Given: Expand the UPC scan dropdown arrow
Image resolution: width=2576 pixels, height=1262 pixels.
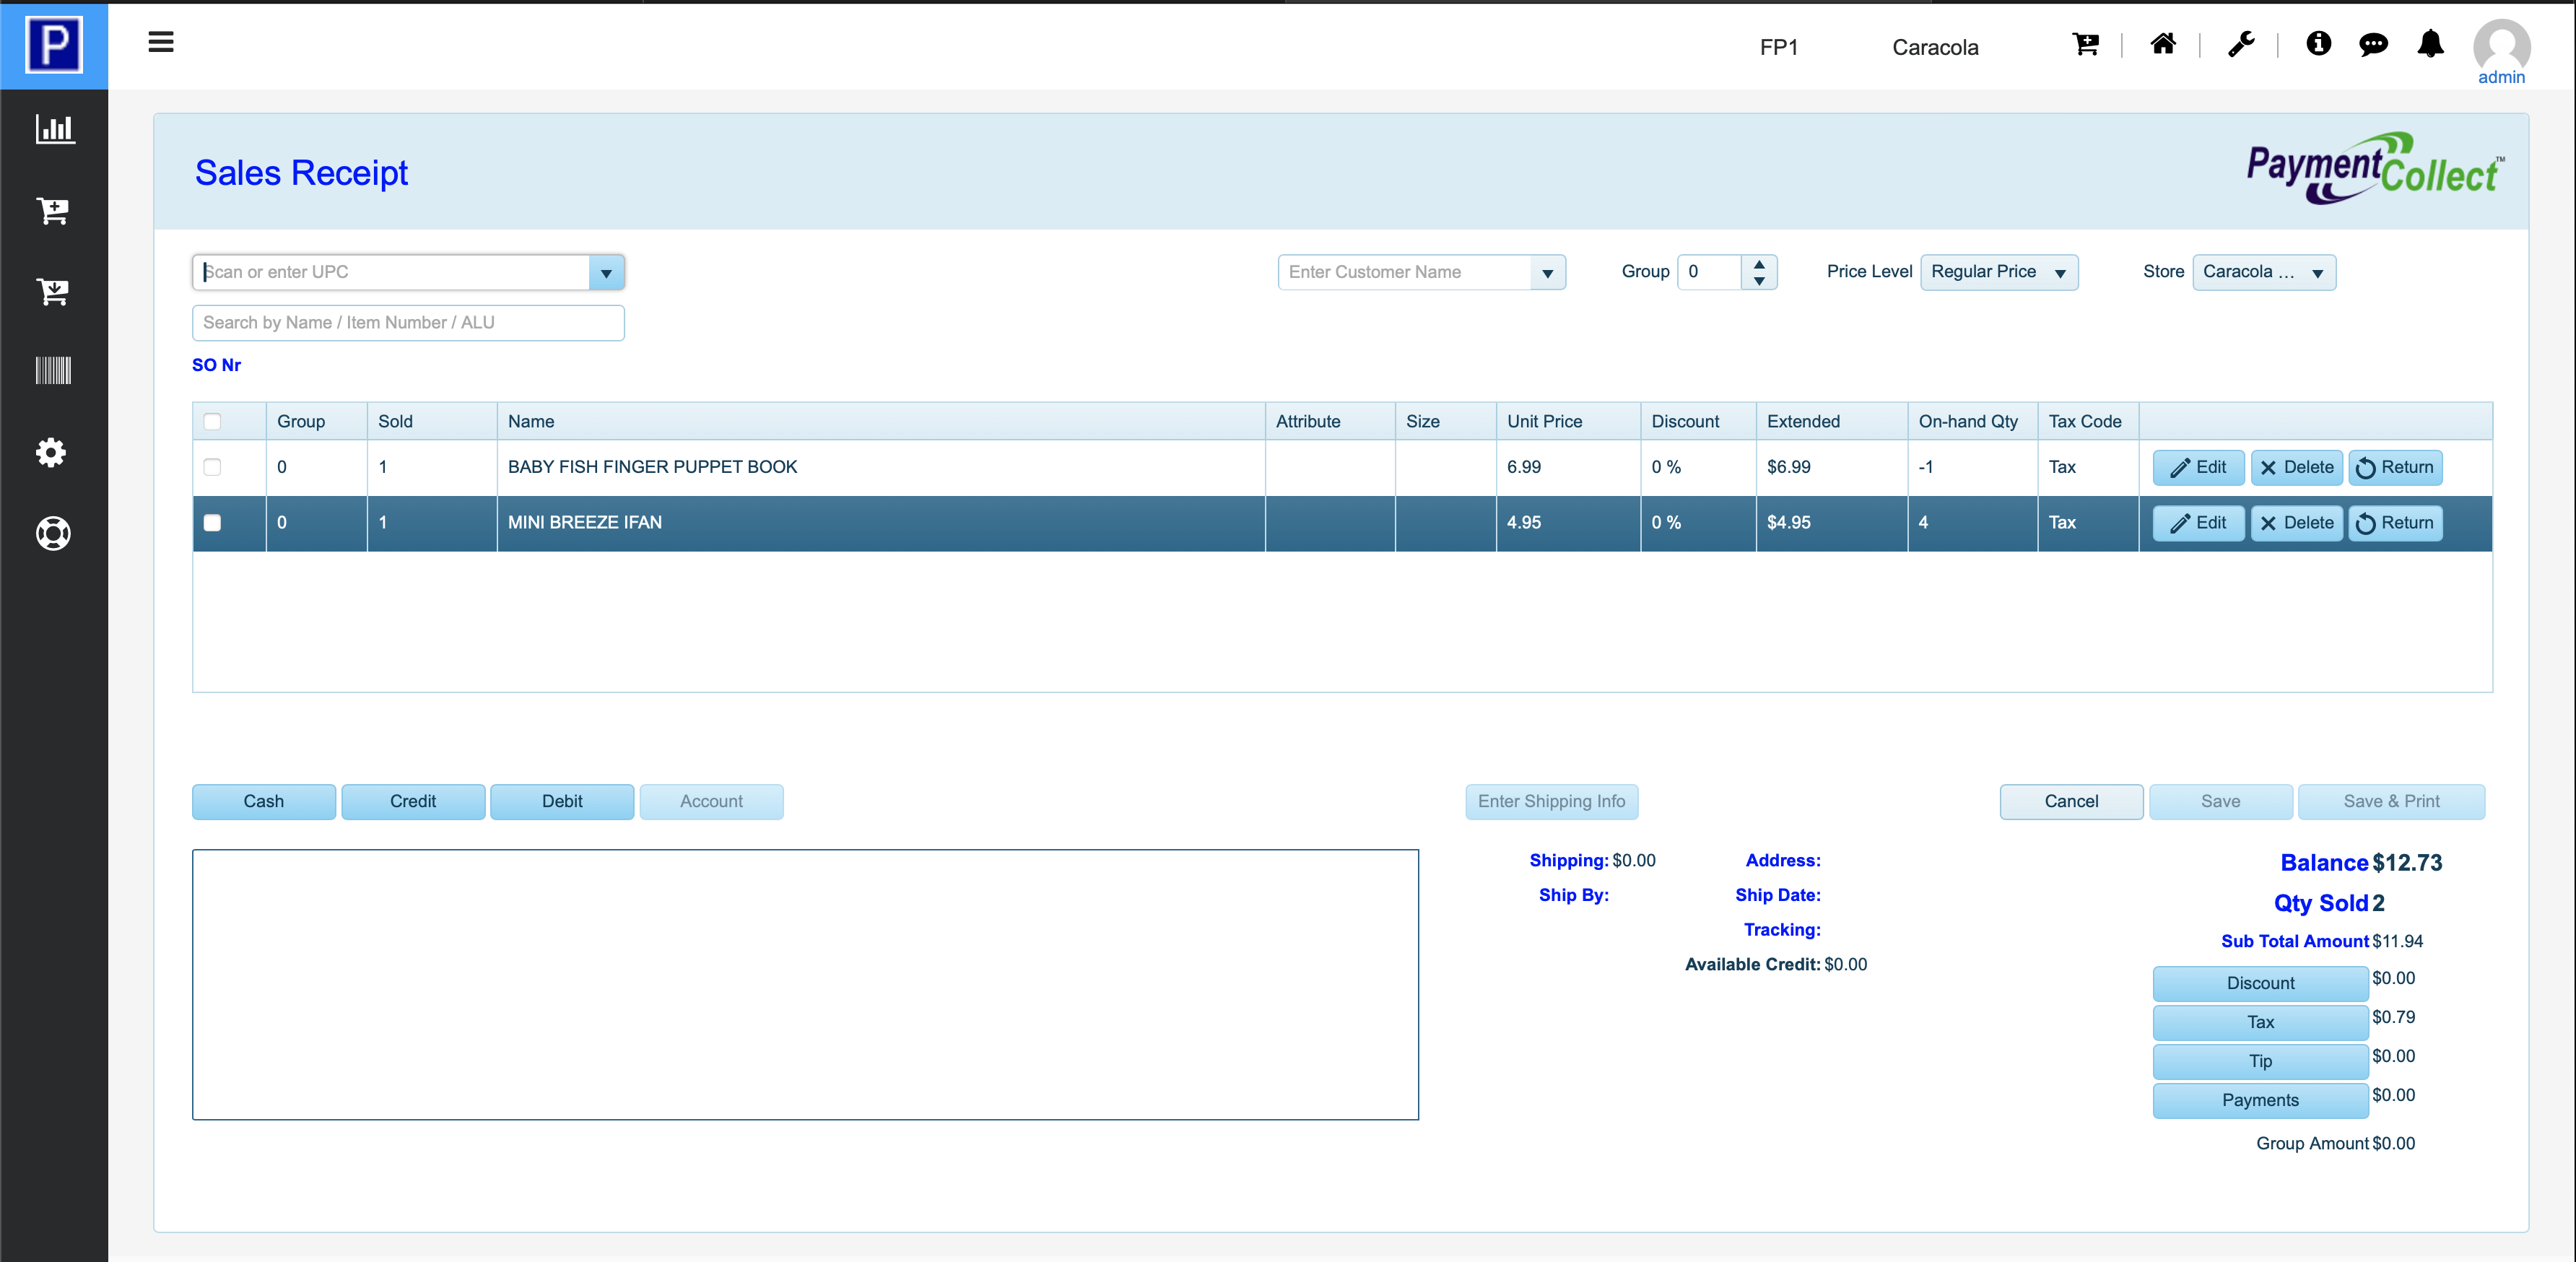Looking at the screenshot, I should [x=606, y=273].
